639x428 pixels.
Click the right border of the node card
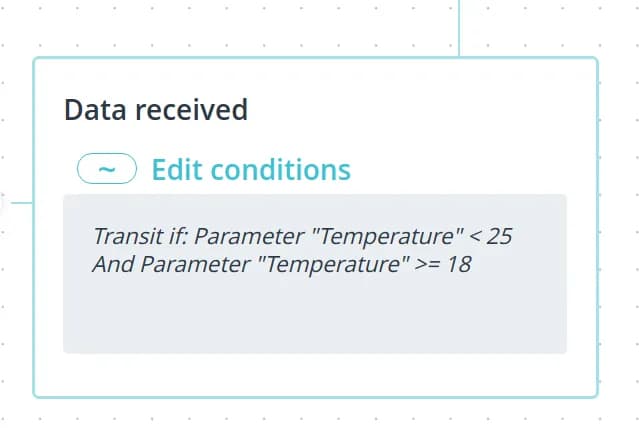(597, 228)
